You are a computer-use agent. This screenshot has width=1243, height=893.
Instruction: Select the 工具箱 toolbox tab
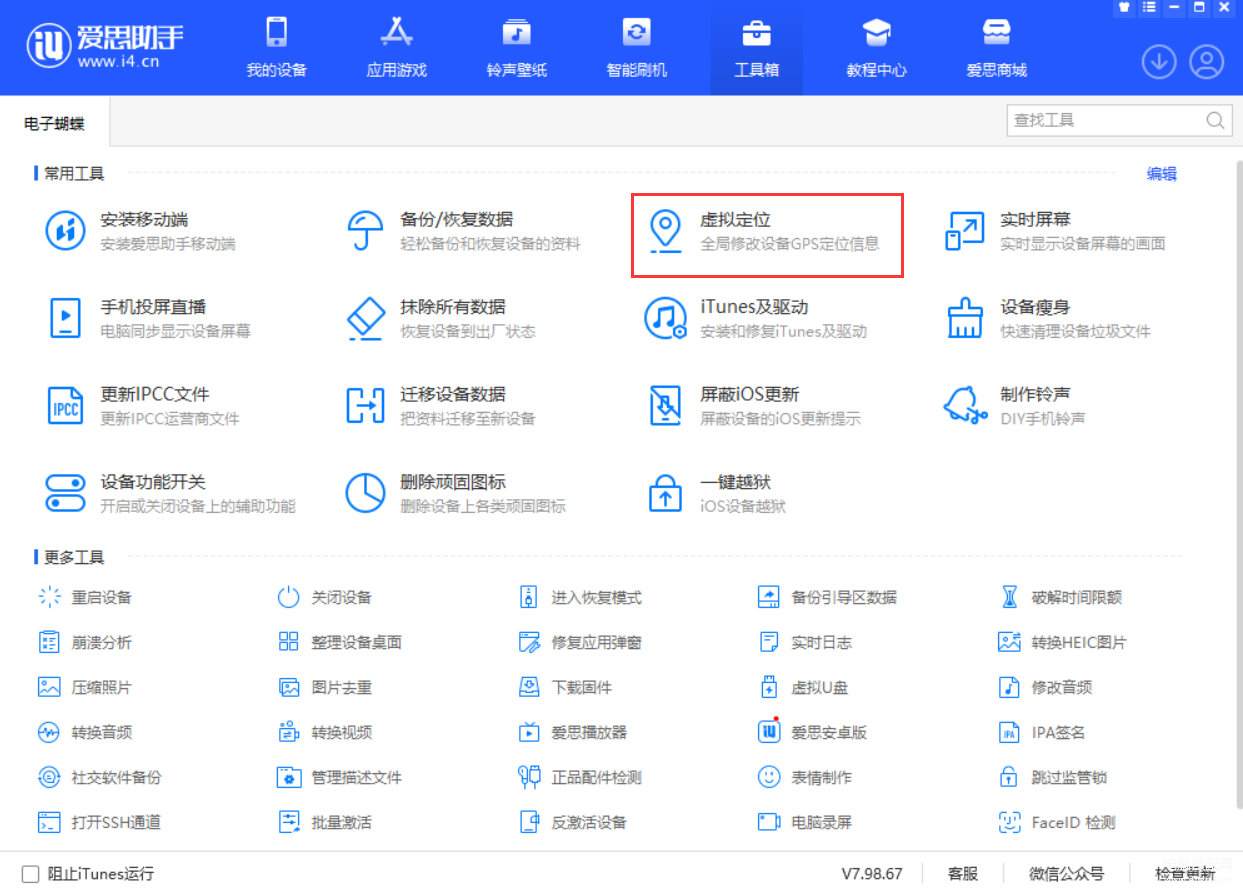756,48
